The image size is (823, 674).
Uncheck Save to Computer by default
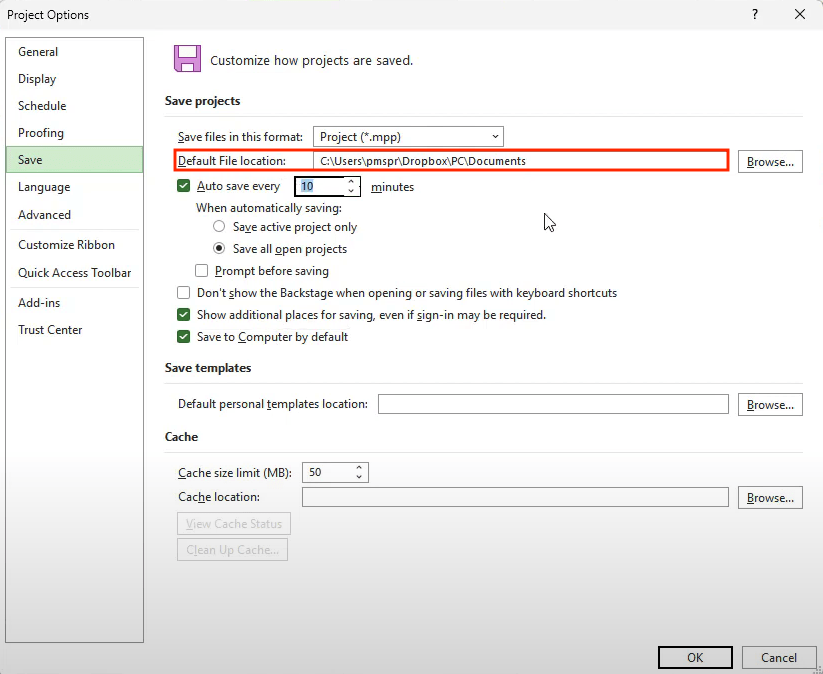(184, 337)
